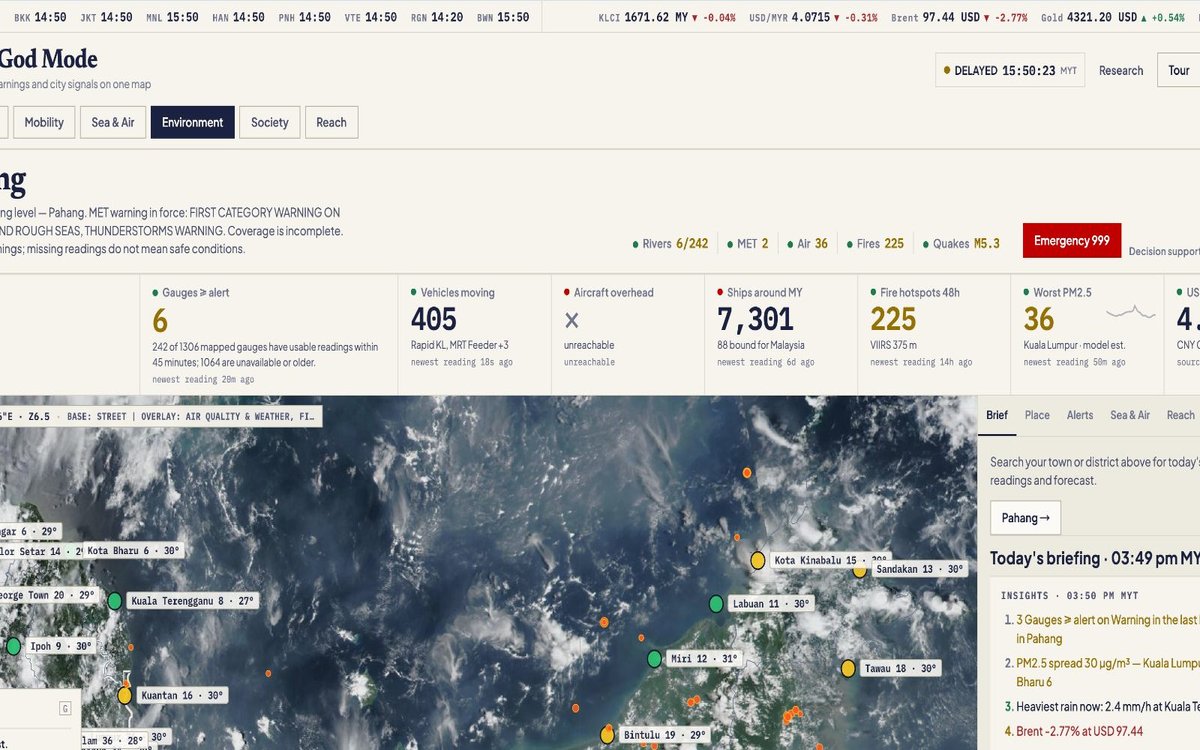1200x750 pixels.
Task: Click the Quakes M5.3 status chip
Action: pos(960,243)
